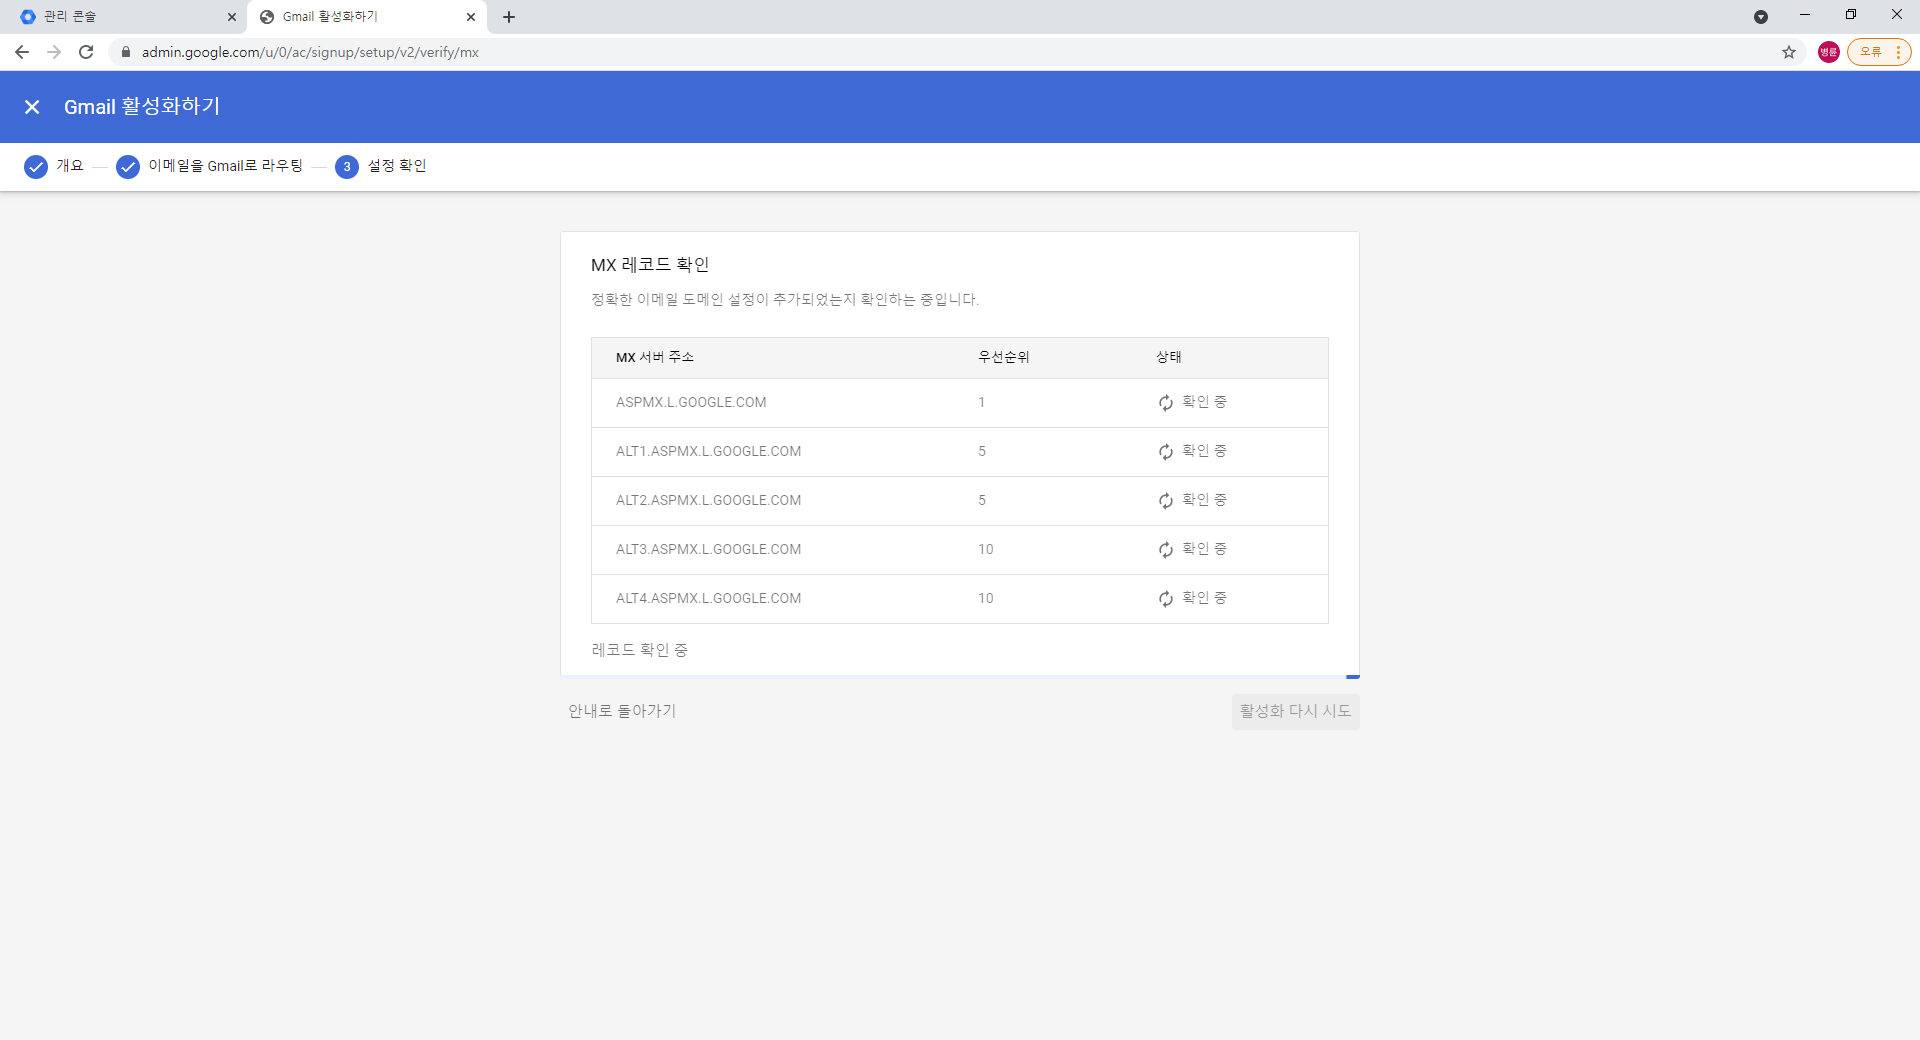Close the Gmail 활성화하기 setup wizard
1920x1040 pixels.
click(x=32, y=107)
